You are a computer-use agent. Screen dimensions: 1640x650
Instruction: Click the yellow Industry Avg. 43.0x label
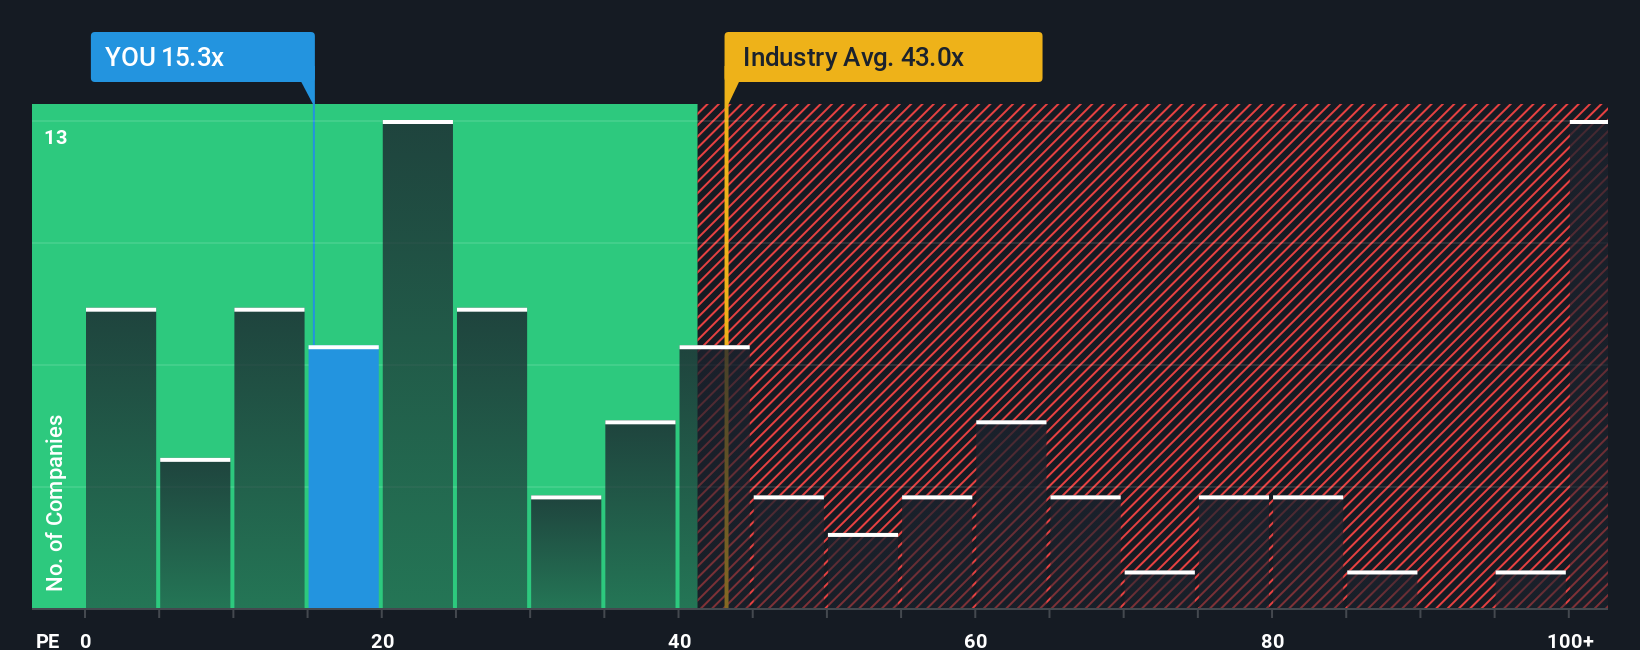click(x=883, y=57)
